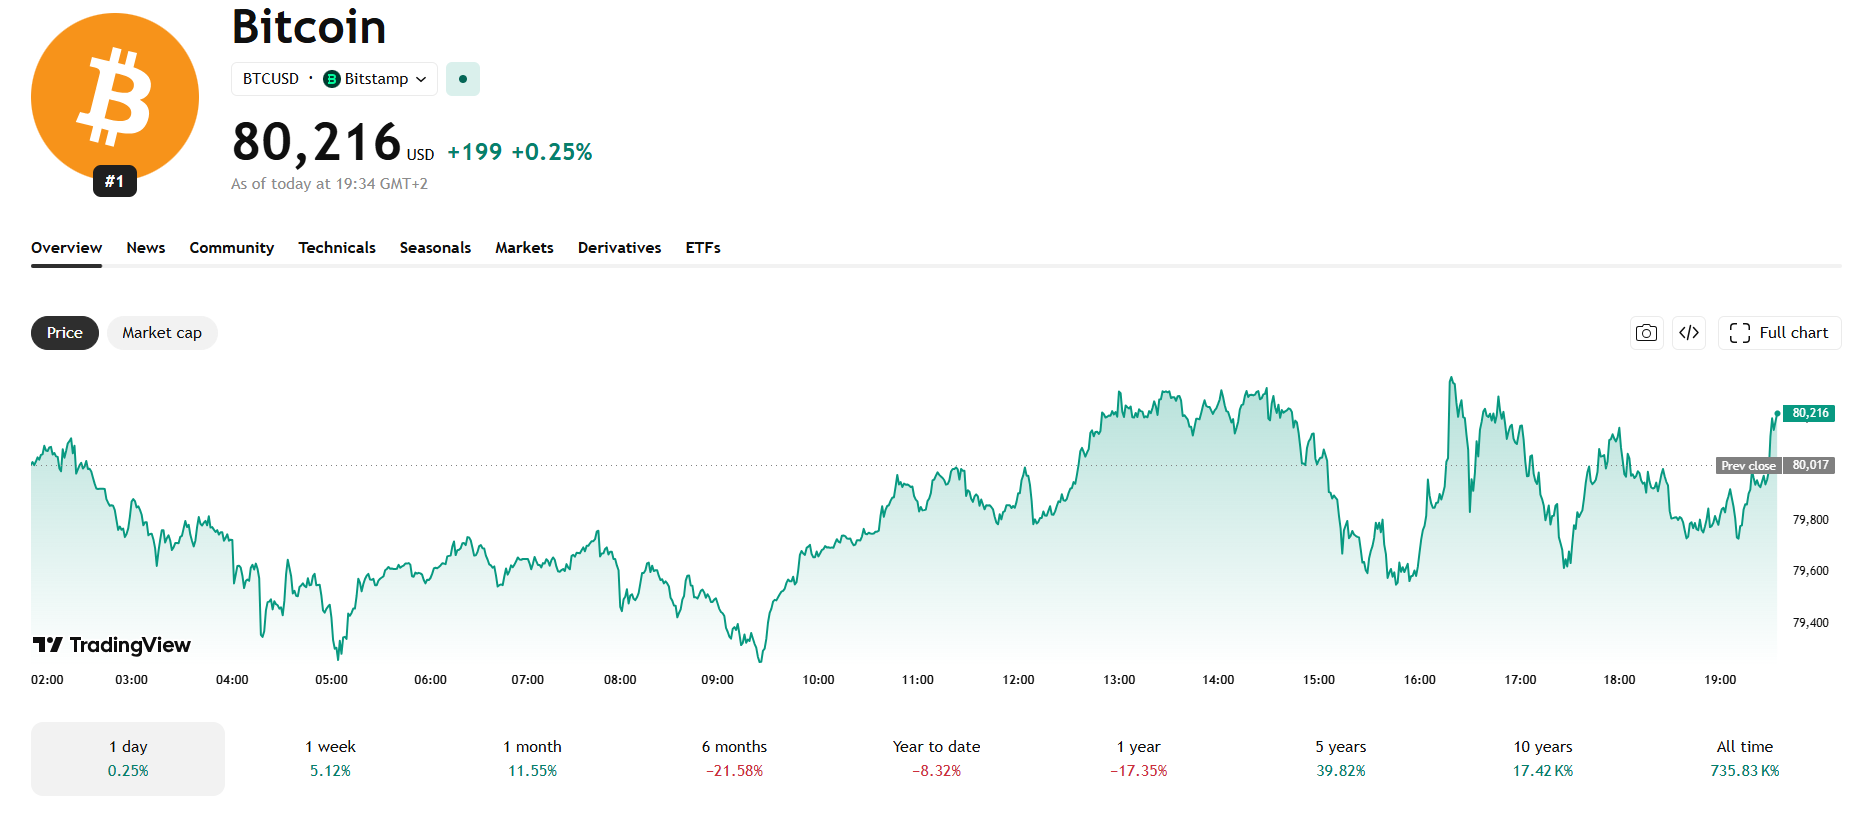Click the 79,800 price axis label

(x=1810, y=520)
